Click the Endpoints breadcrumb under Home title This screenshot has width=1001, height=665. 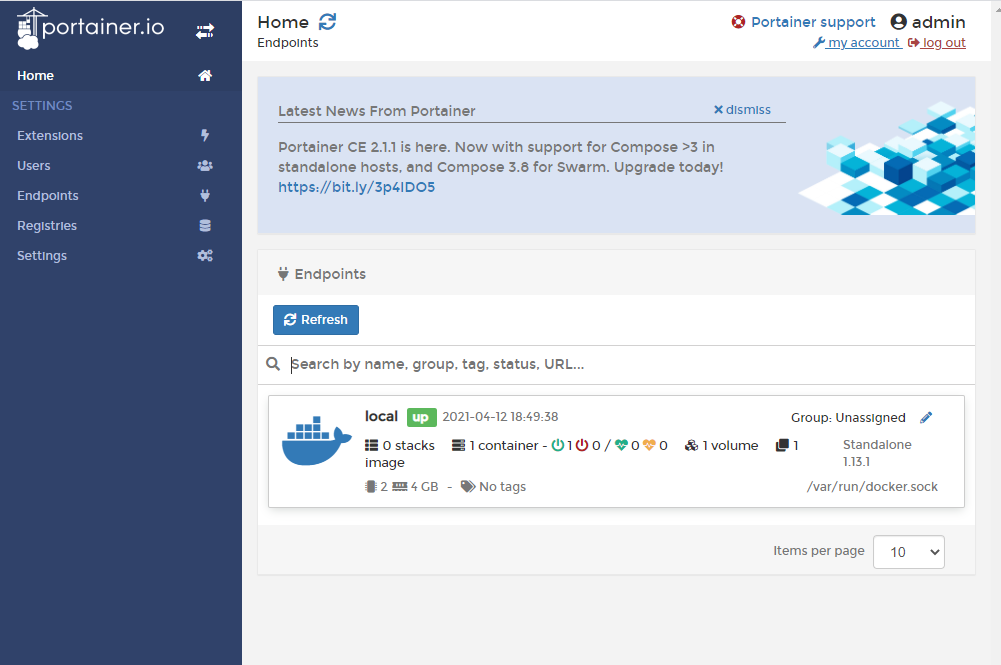(288, 43)
